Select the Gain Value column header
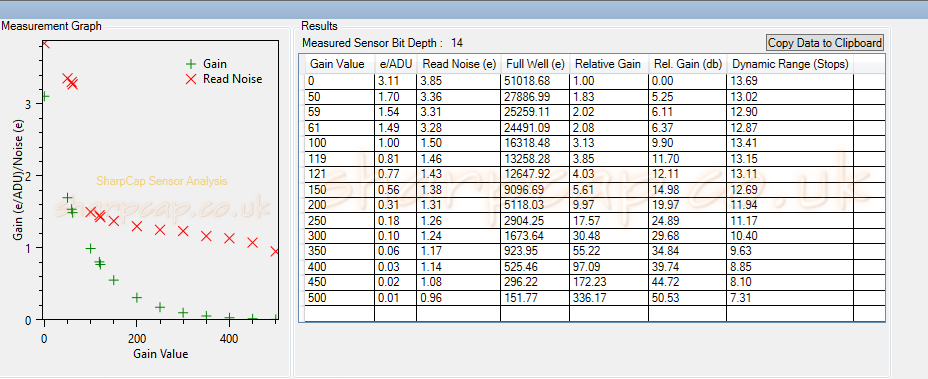The image size is (928, 379). pos(340,64)
